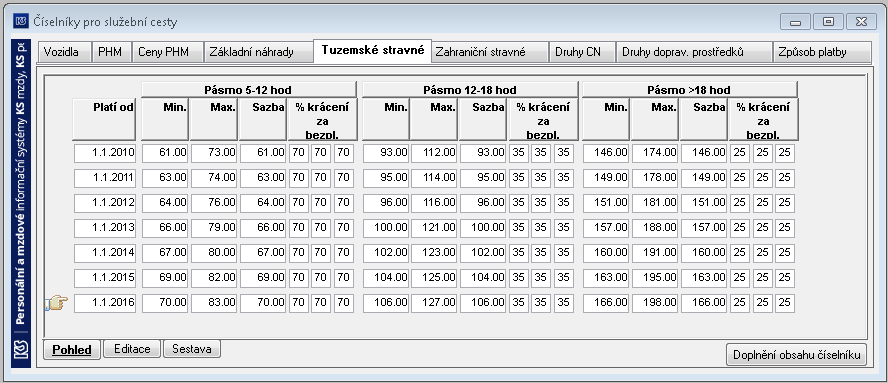The width and height of the screenshot is (888, 383).
Task: Click the 123.00 Max. cell for 2014
Action: coord(434,253)
